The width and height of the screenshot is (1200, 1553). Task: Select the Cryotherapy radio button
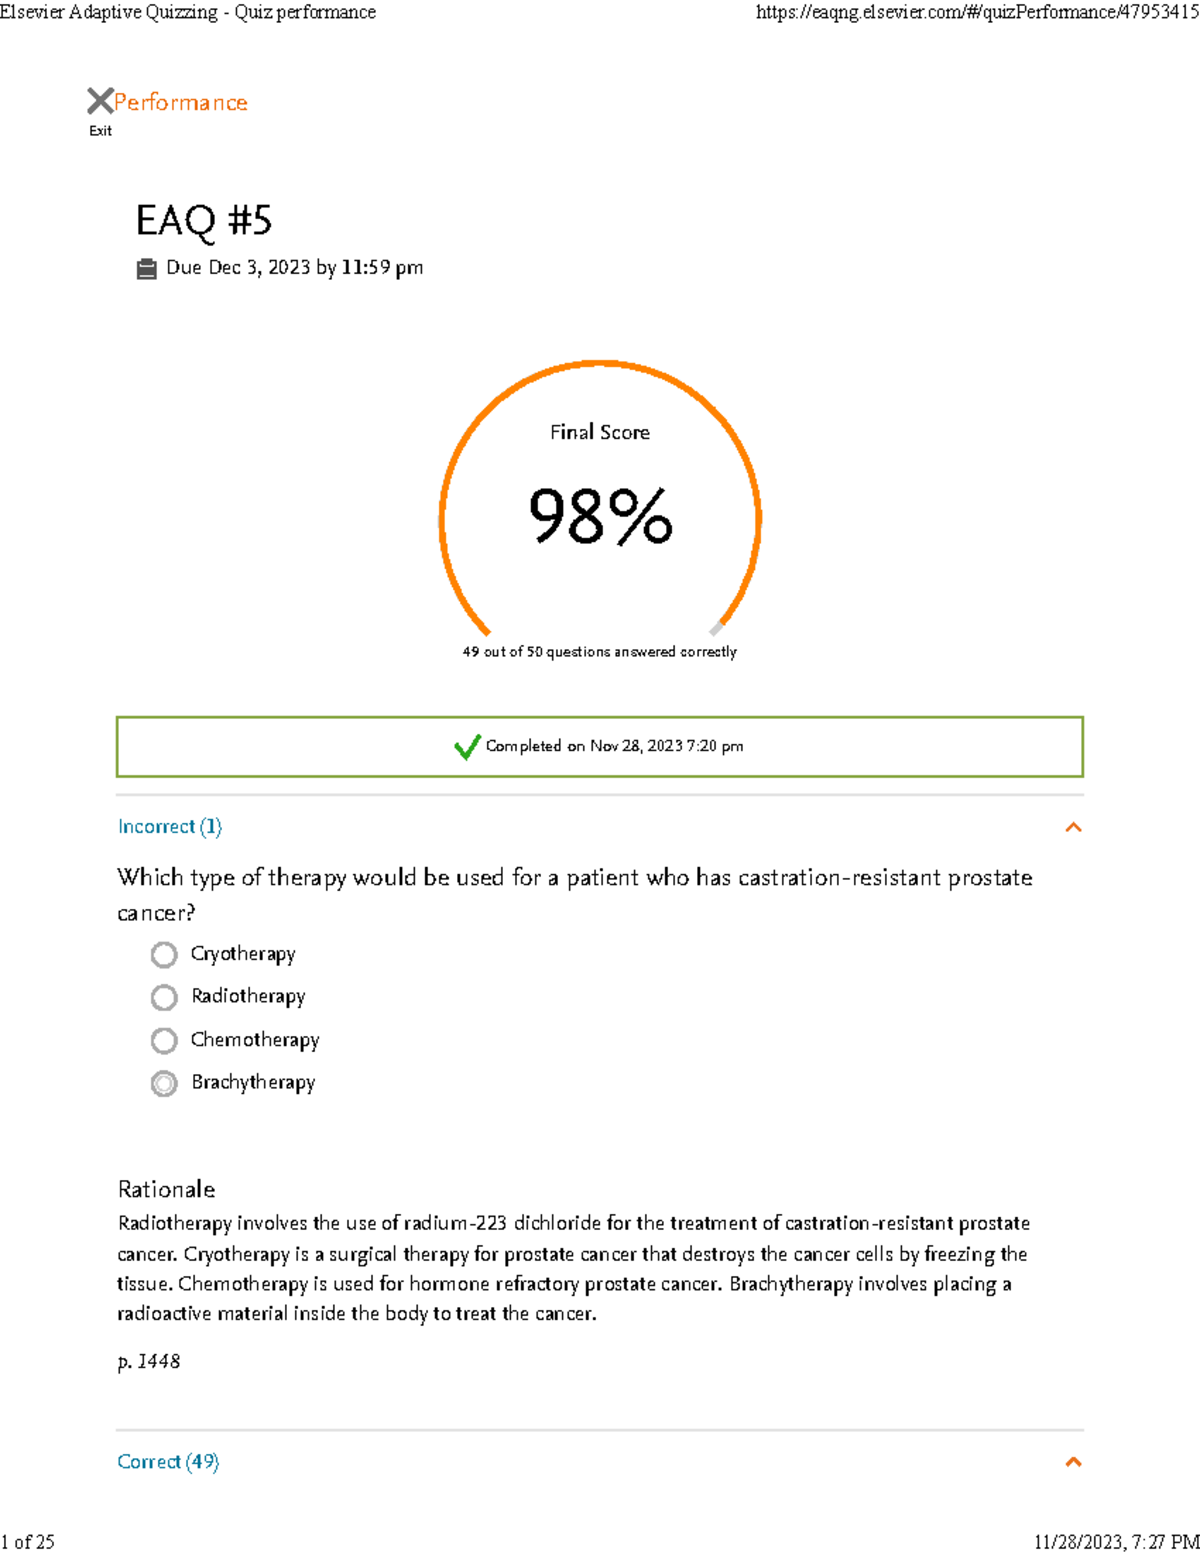coord(164,955)
